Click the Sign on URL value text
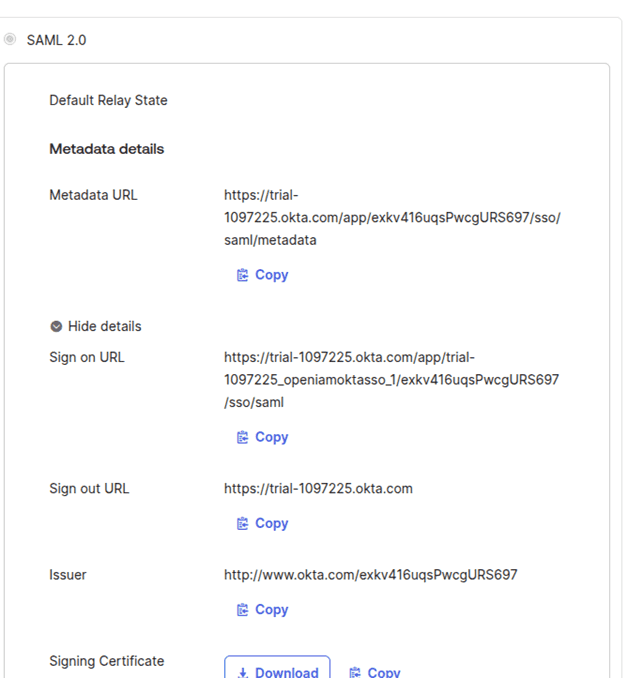The width and height of the screenshot is (643, 678). 391,380
